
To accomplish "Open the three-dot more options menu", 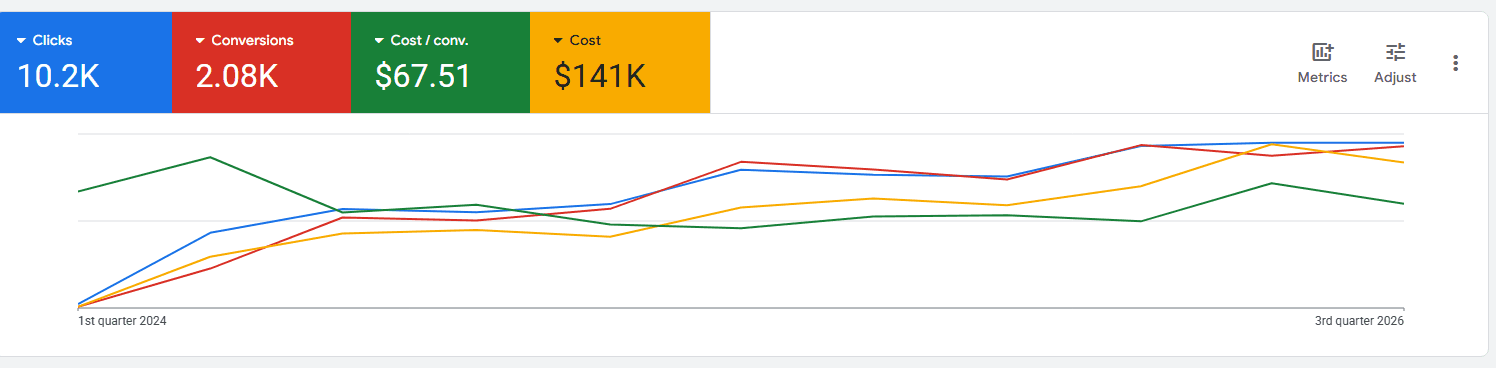I will click(1455, 63).
